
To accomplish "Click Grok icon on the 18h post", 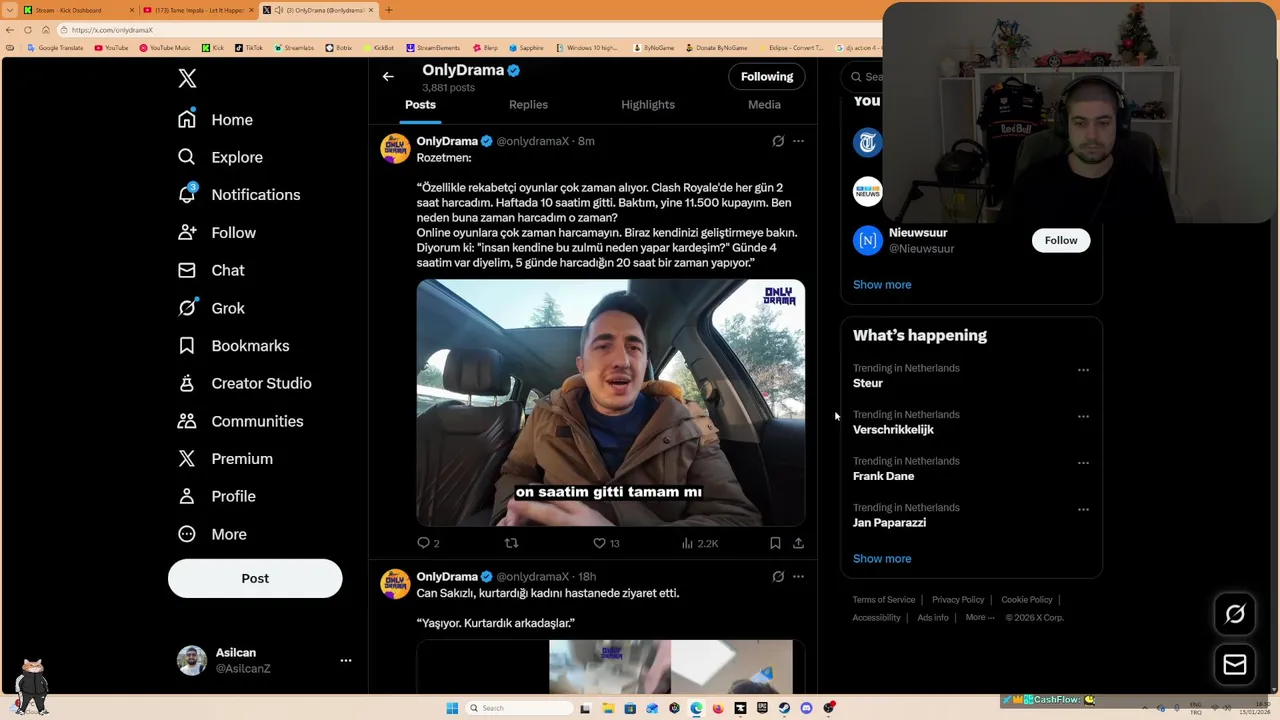I will point(778,577).
